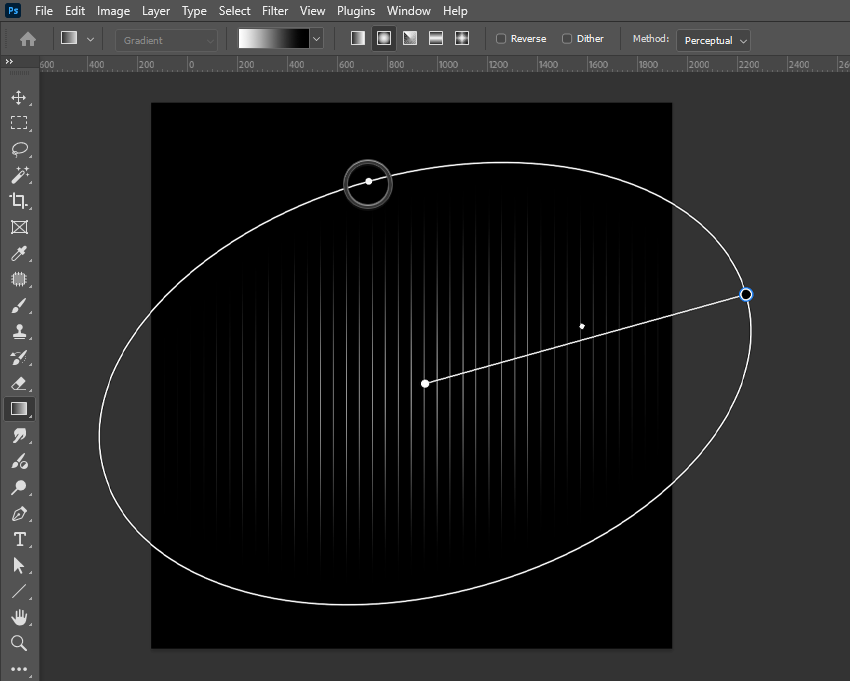Open the tool preset picker arrow
Viewport: 850px width, 681px height.
point(91,39)
